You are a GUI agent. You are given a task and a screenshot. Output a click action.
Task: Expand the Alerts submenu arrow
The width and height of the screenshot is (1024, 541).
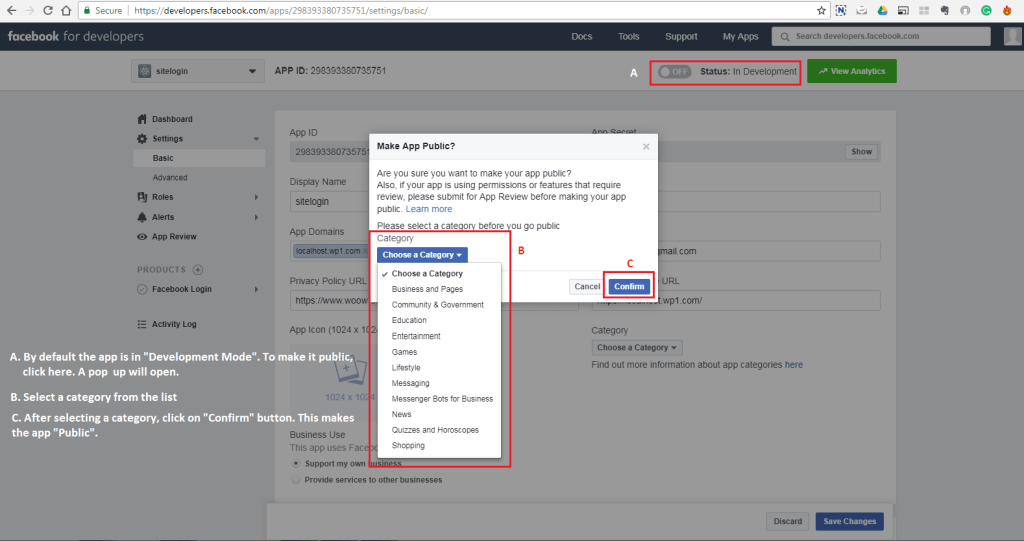point(256,217)
